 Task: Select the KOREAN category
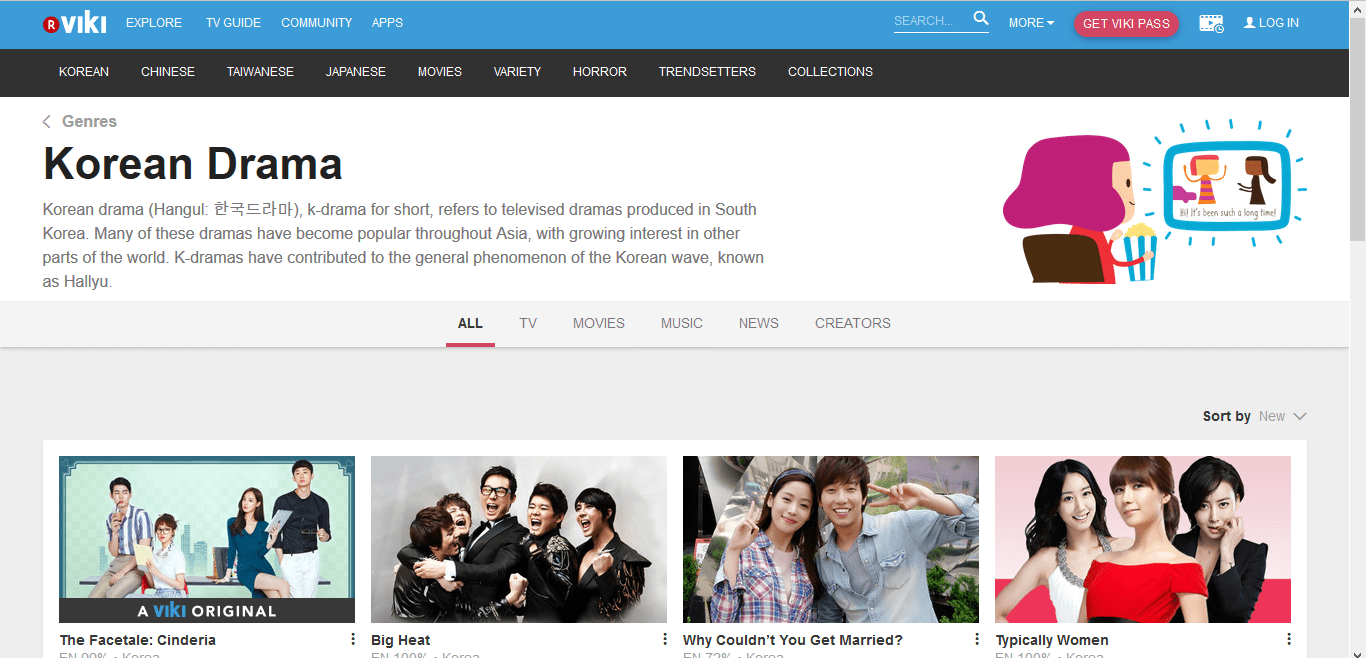click(84, 72)
